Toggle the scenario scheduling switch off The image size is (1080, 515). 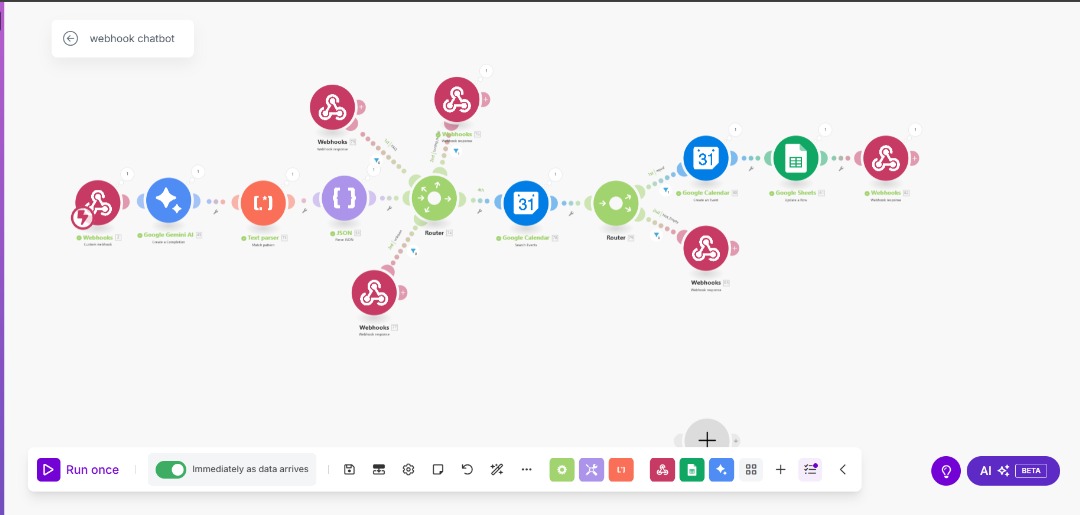point(171,470)
